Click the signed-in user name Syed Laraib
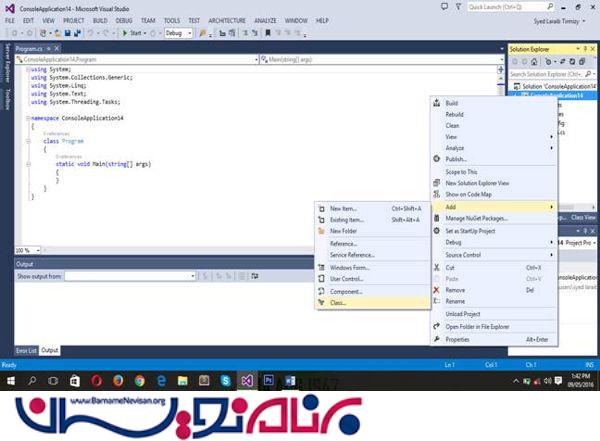This screenshot has width=600, height=441. (557, 21)
